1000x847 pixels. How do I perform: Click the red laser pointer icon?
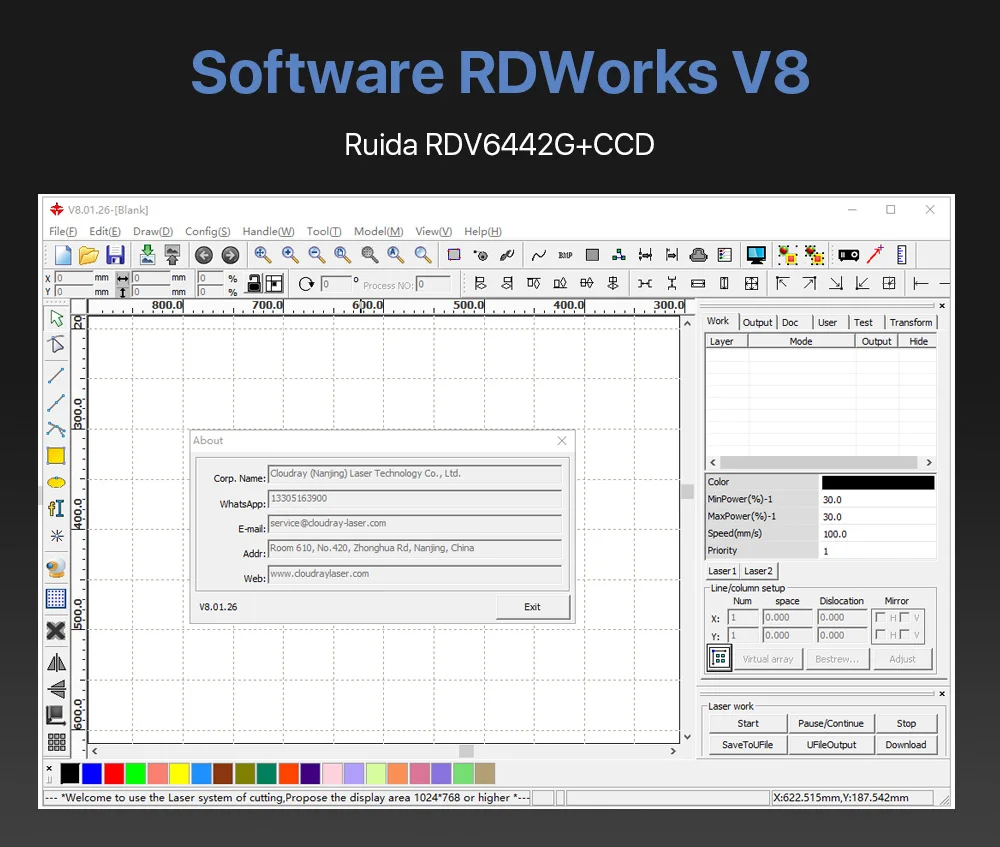(875, 254)
